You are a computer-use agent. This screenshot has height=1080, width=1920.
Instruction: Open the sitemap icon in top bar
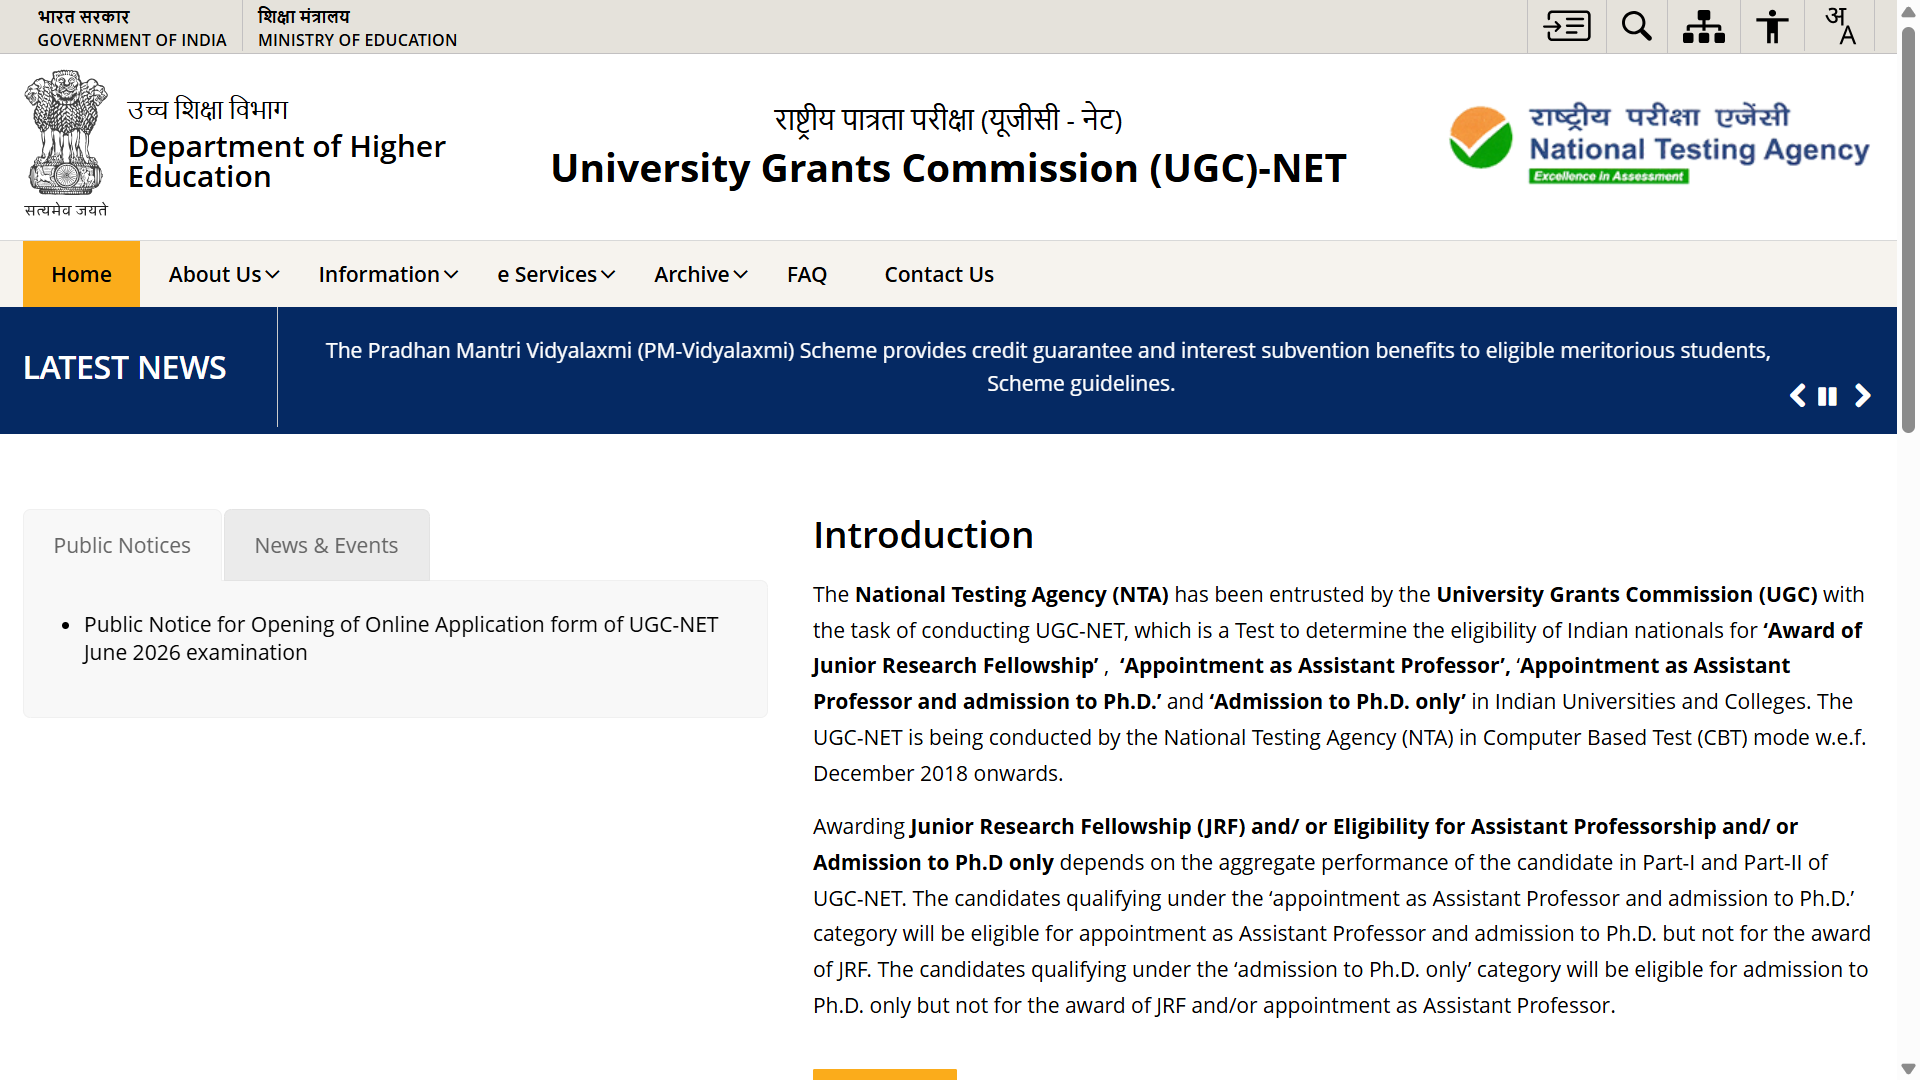coord(1704,26)
